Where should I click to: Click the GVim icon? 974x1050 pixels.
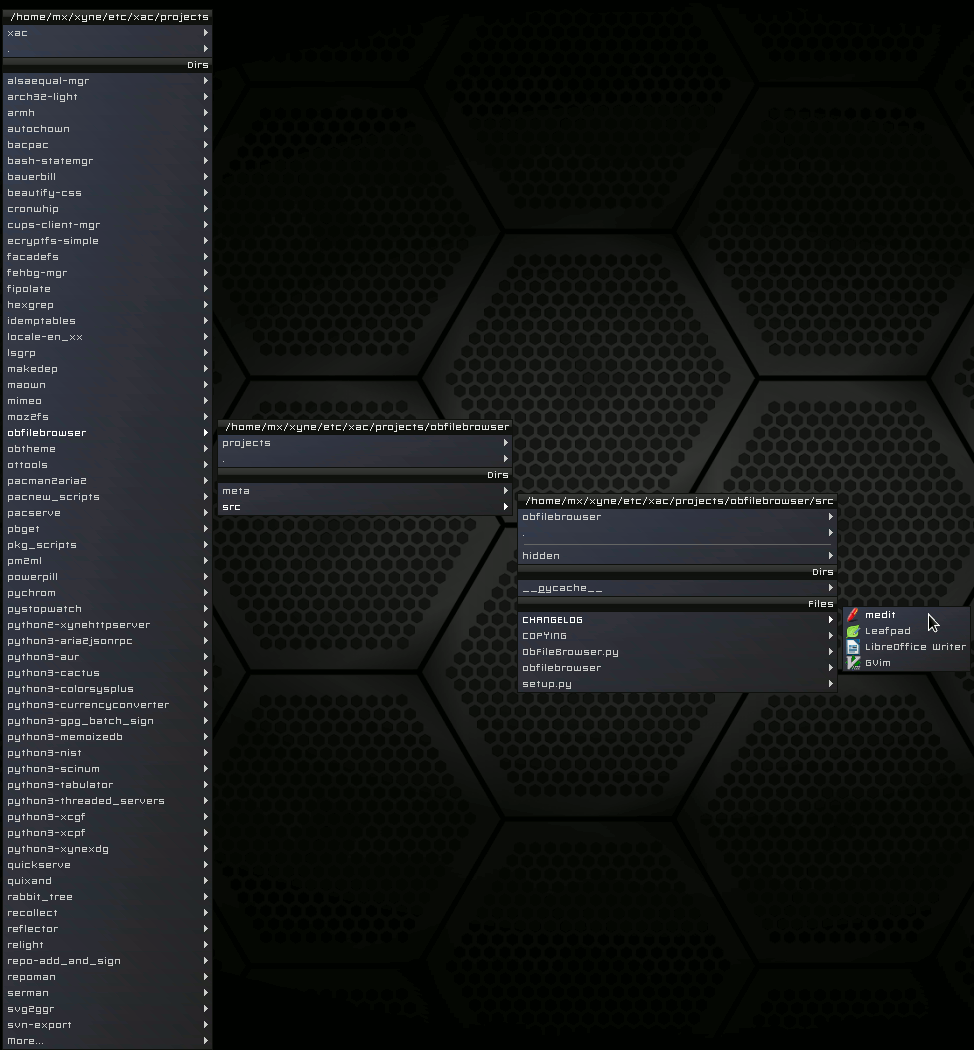tap(853, 663)
